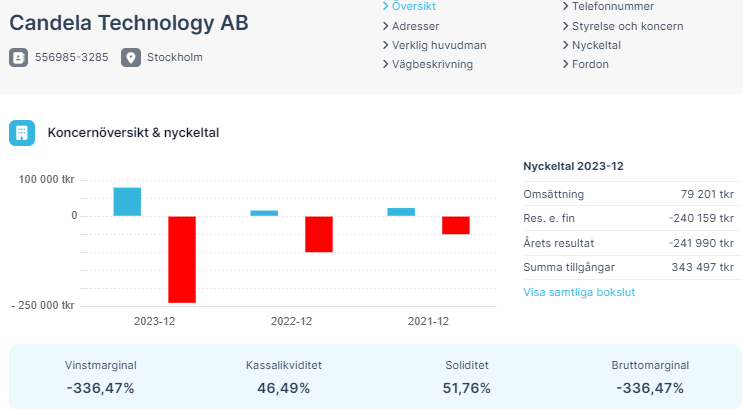Screen dimensions: 743x409
Task: Open the Översikt section
Action: click(x=414, y=7)
